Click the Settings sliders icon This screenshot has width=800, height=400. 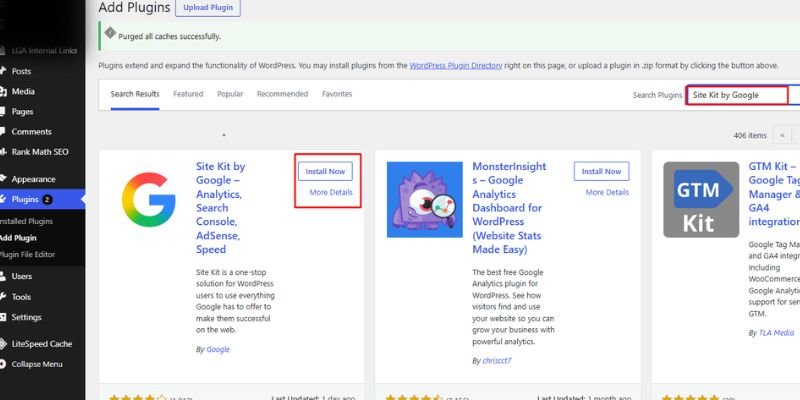pyautogui.click(x=3, y=317)
